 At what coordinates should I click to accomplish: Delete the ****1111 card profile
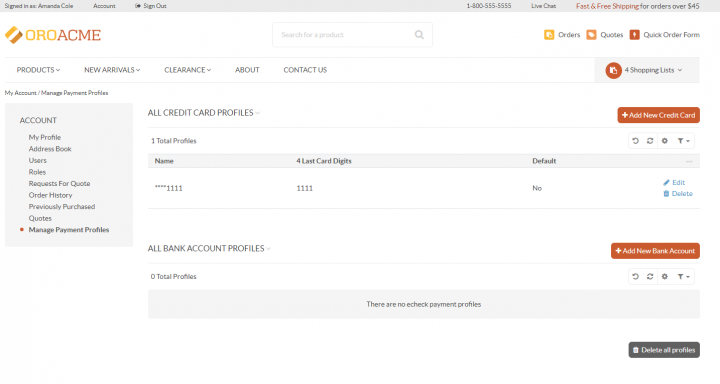pyautogui.click(x=678, y=193)
